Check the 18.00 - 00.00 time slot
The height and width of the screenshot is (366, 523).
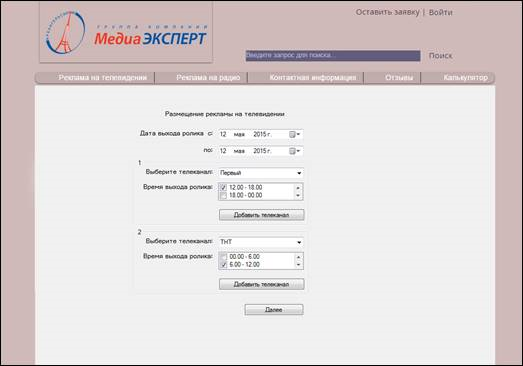[223, 196]
